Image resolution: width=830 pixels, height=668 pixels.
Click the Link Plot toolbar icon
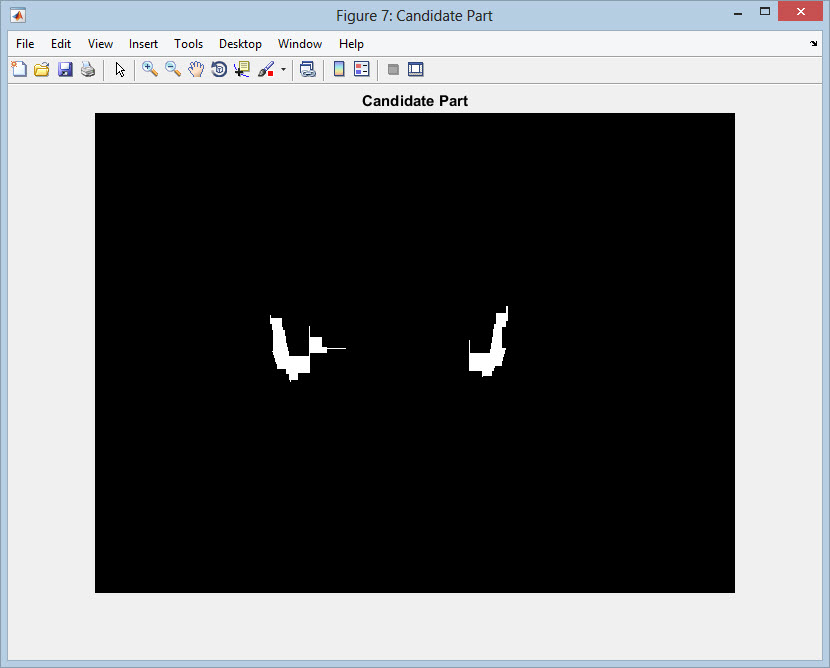click(308, 69)
